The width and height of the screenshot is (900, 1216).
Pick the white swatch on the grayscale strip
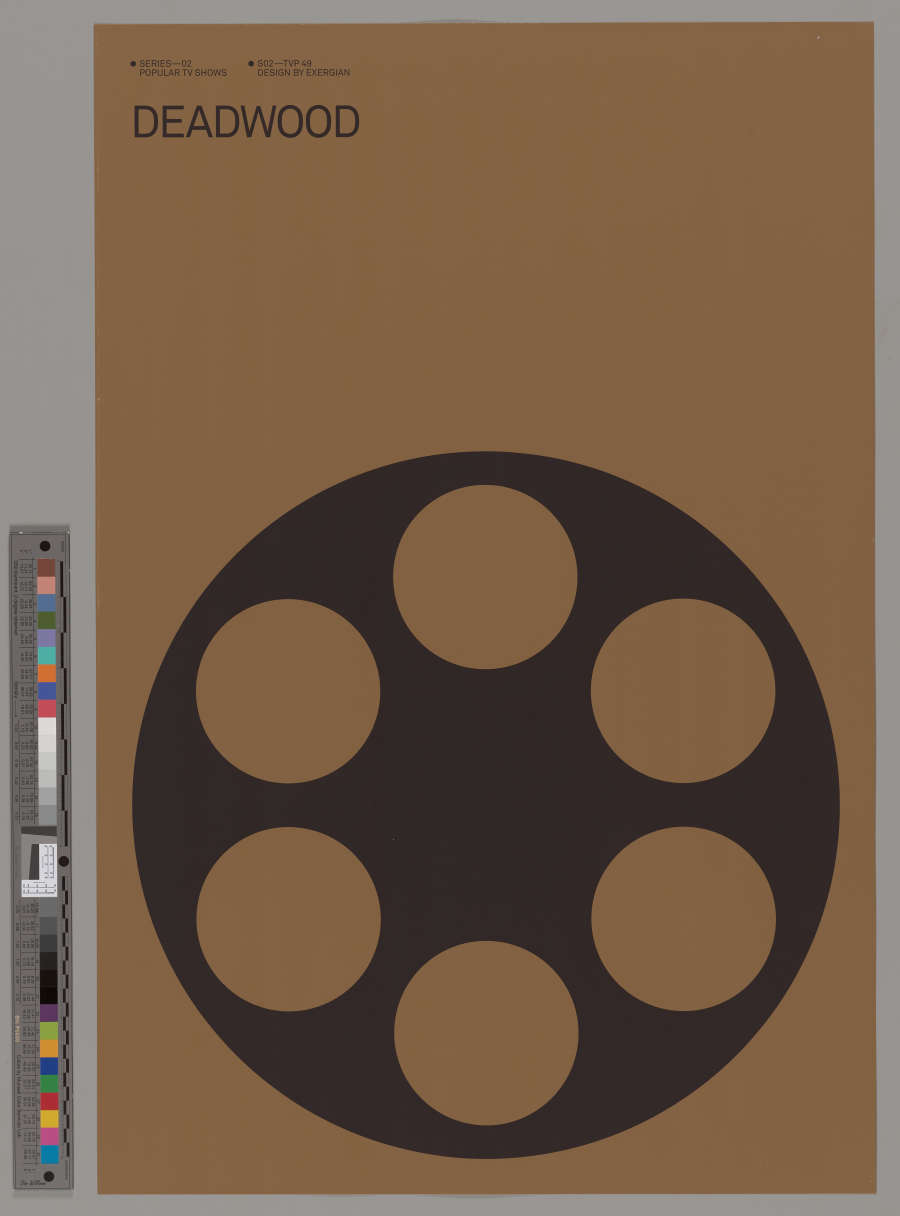click(x=47, y=727)
